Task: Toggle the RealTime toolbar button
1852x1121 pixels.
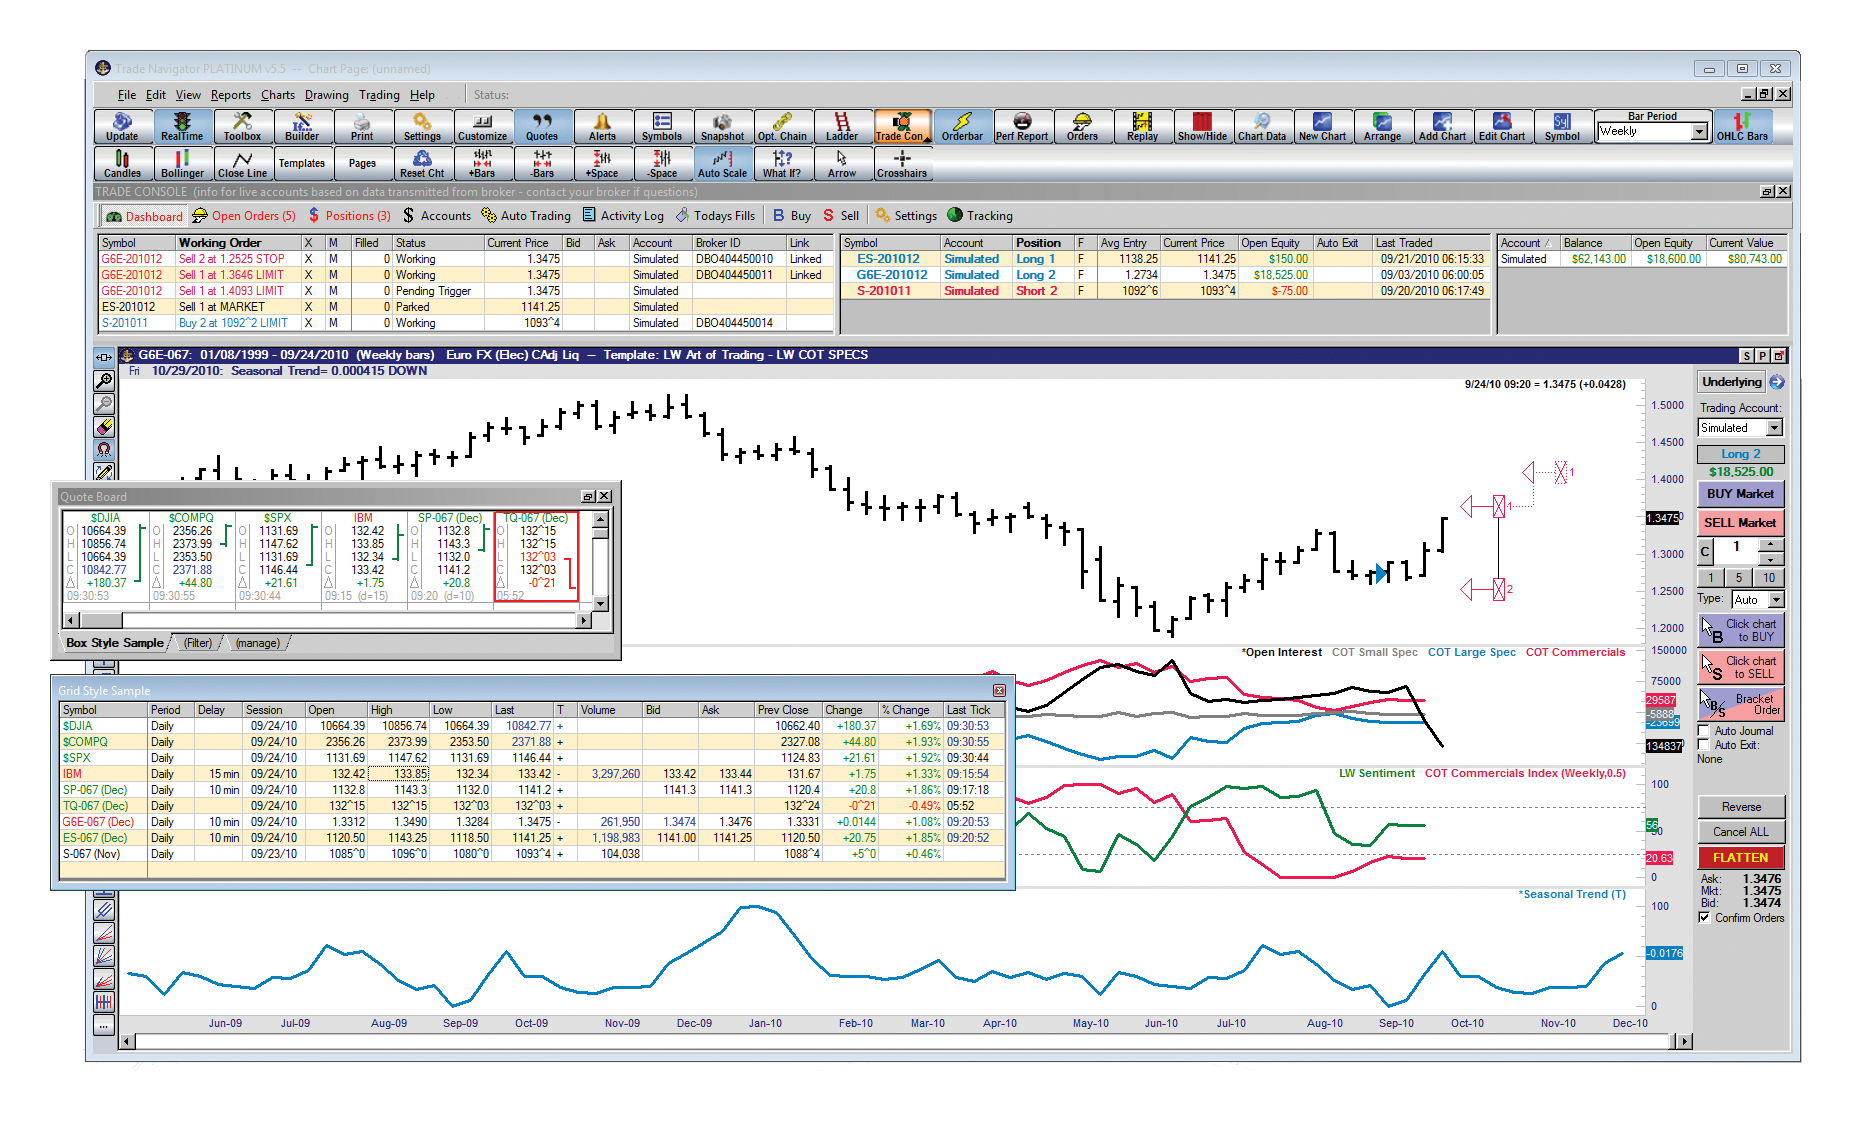Action: pyautogui.click(x=182, y=127)
